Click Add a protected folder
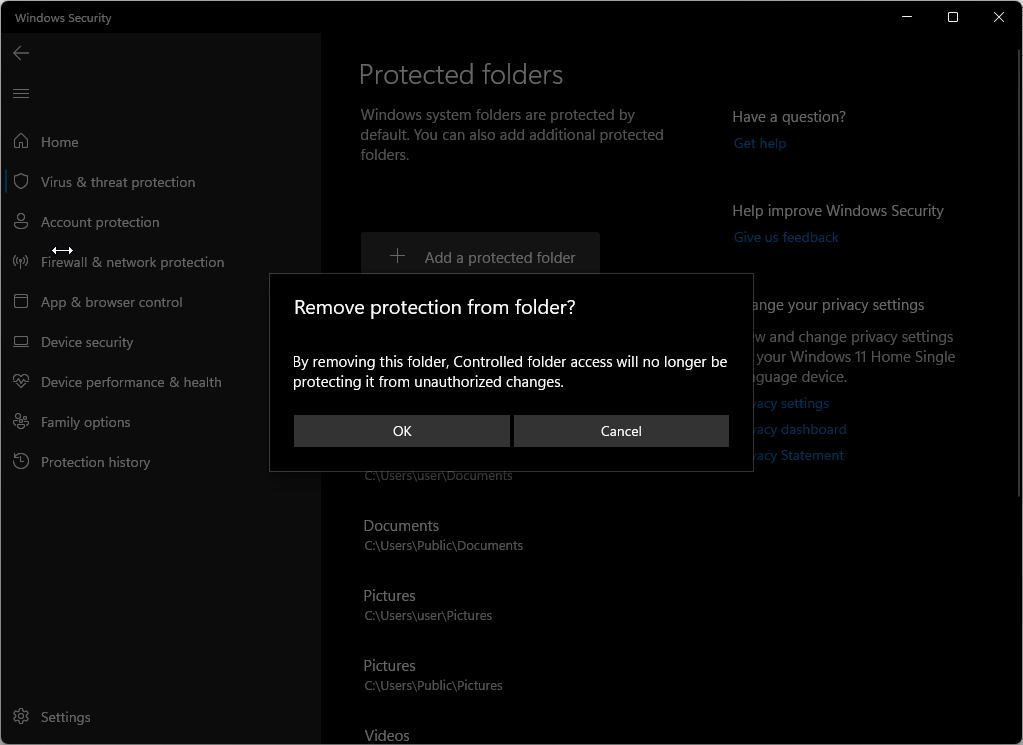 click(480, 257)
